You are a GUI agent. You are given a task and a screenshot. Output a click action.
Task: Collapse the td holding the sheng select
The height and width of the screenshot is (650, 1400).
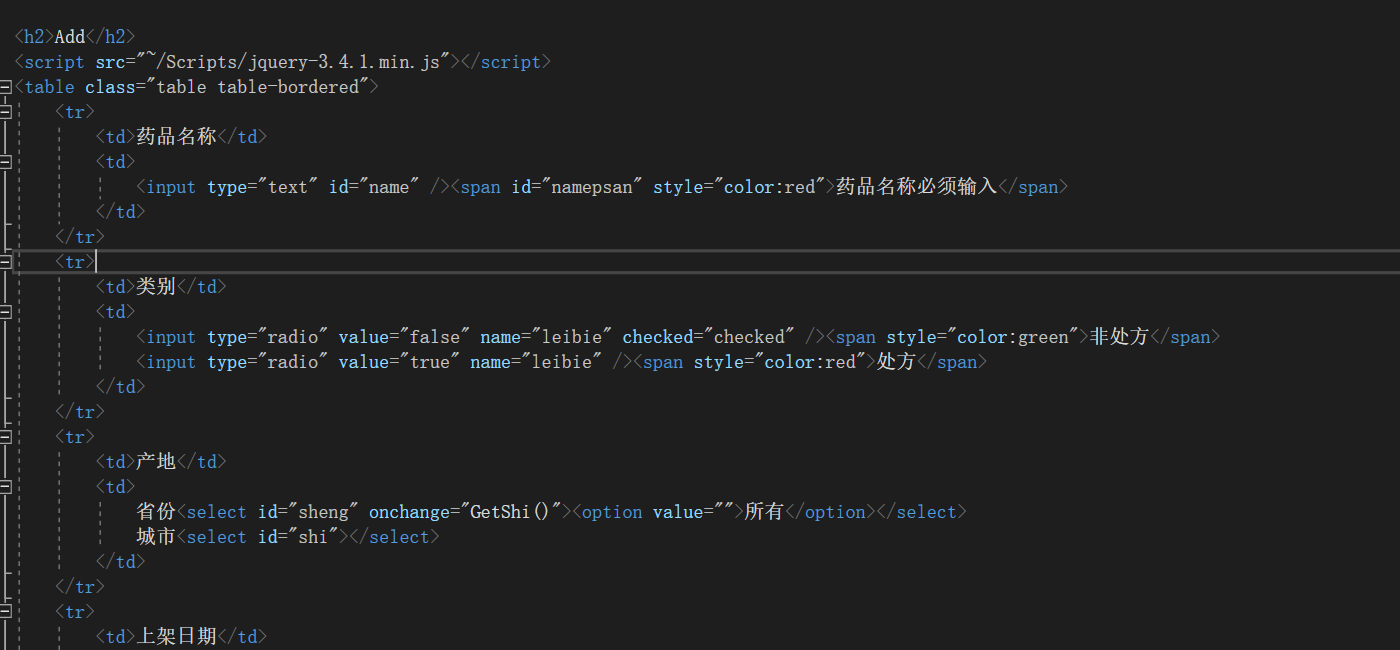coord(6,487)
